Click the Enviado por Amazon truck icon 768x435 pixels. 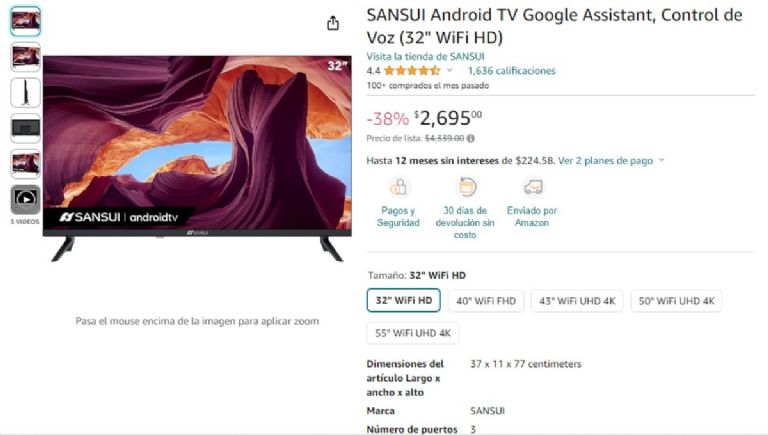point(532,187)
